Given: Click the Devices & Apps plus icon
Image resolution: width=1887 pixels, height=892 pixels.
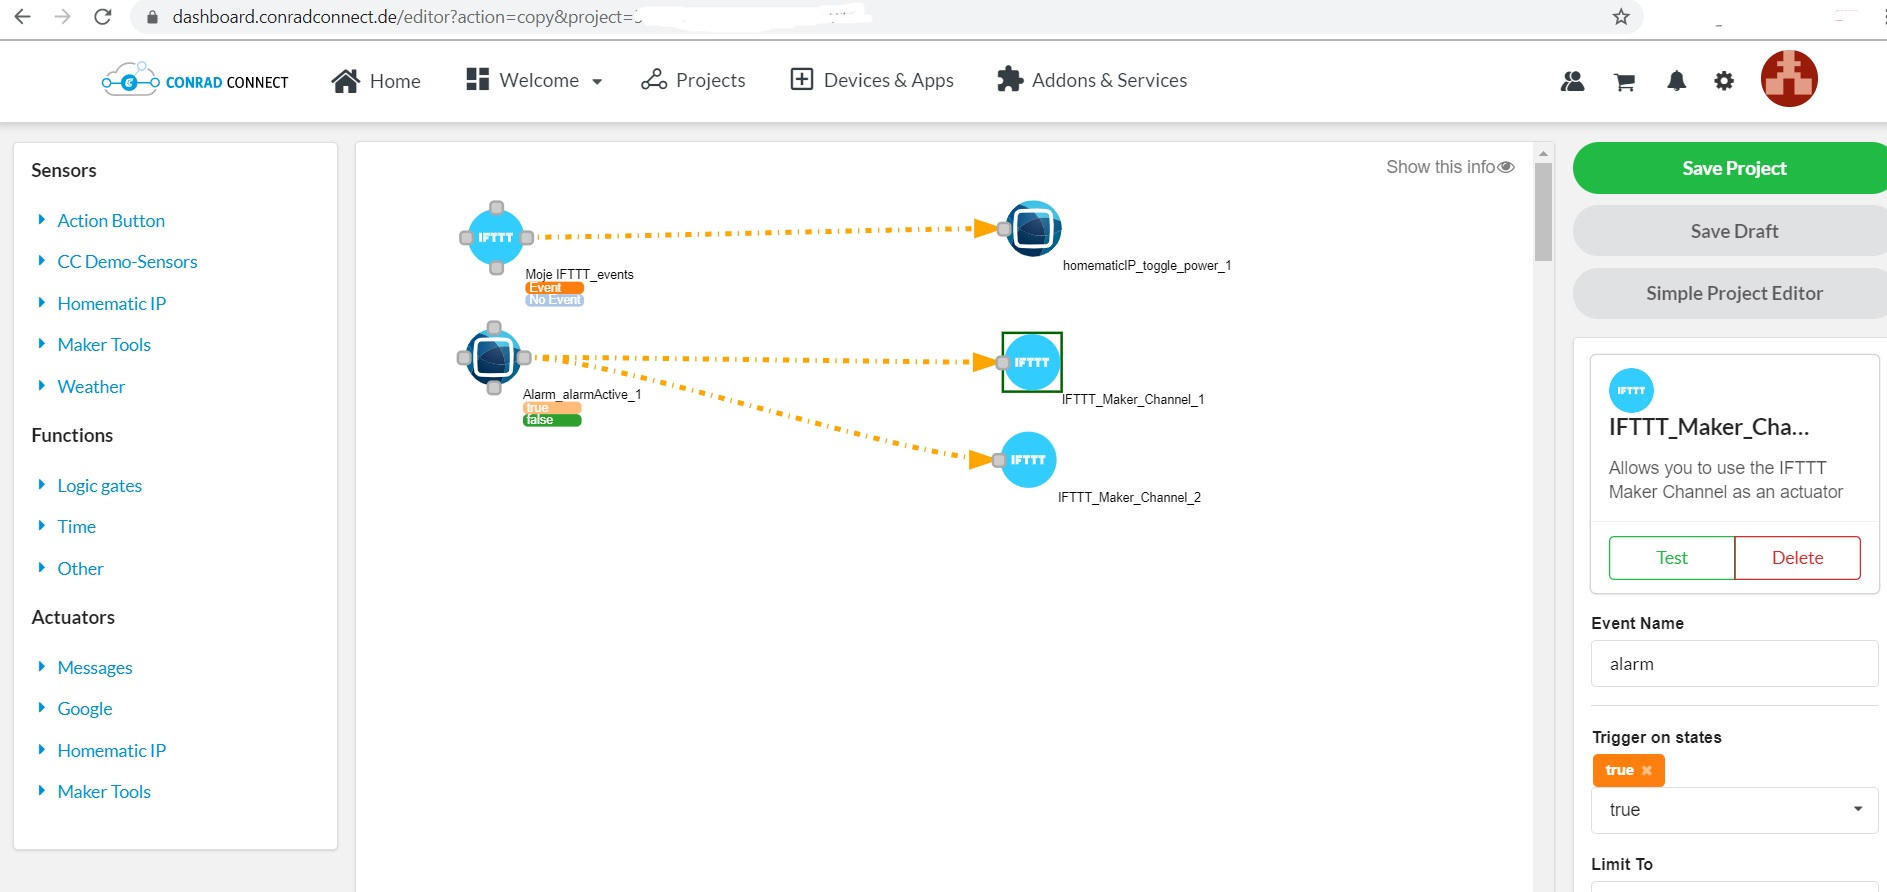Looking at the screenshot, I should click(x=802, y=80).
